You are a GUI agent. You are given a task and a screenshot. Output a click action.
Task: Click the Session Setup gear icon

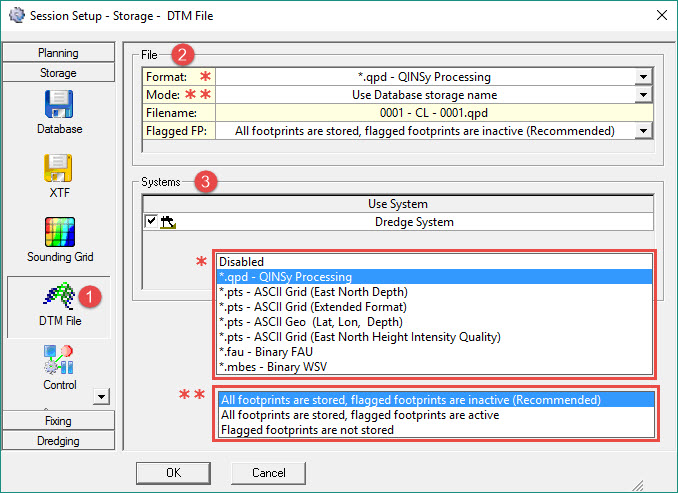click(x=14, y=15)
